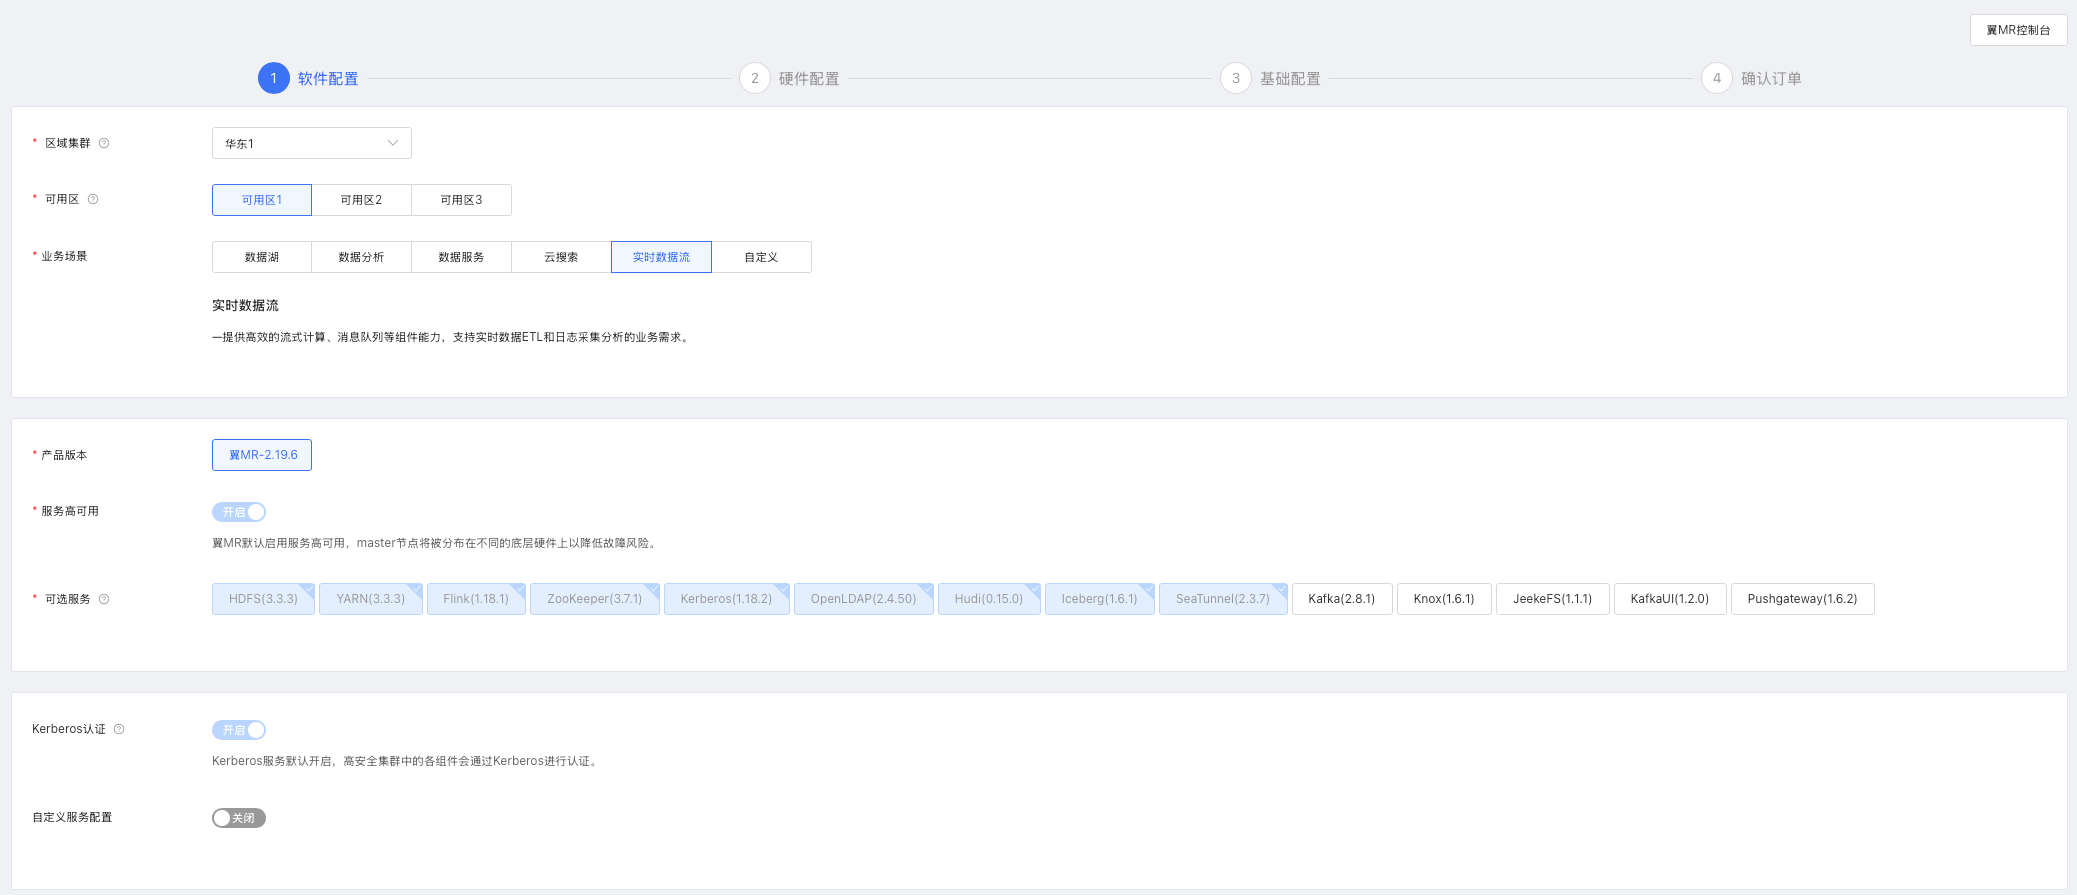This screenshot has height=895, width=2077.
Task: Enable the 自定义服务配置 switch
Action: [239, 818]
